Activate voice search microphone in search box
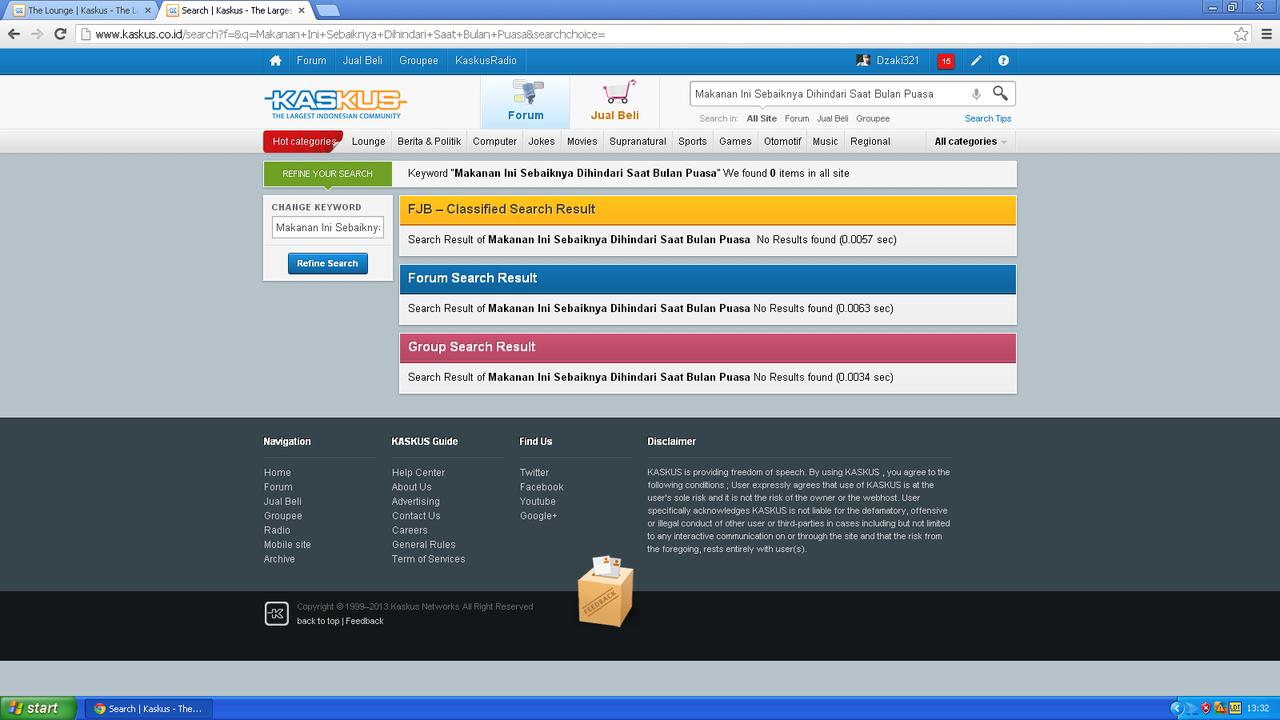1280x720 pixels. (976, 94)
